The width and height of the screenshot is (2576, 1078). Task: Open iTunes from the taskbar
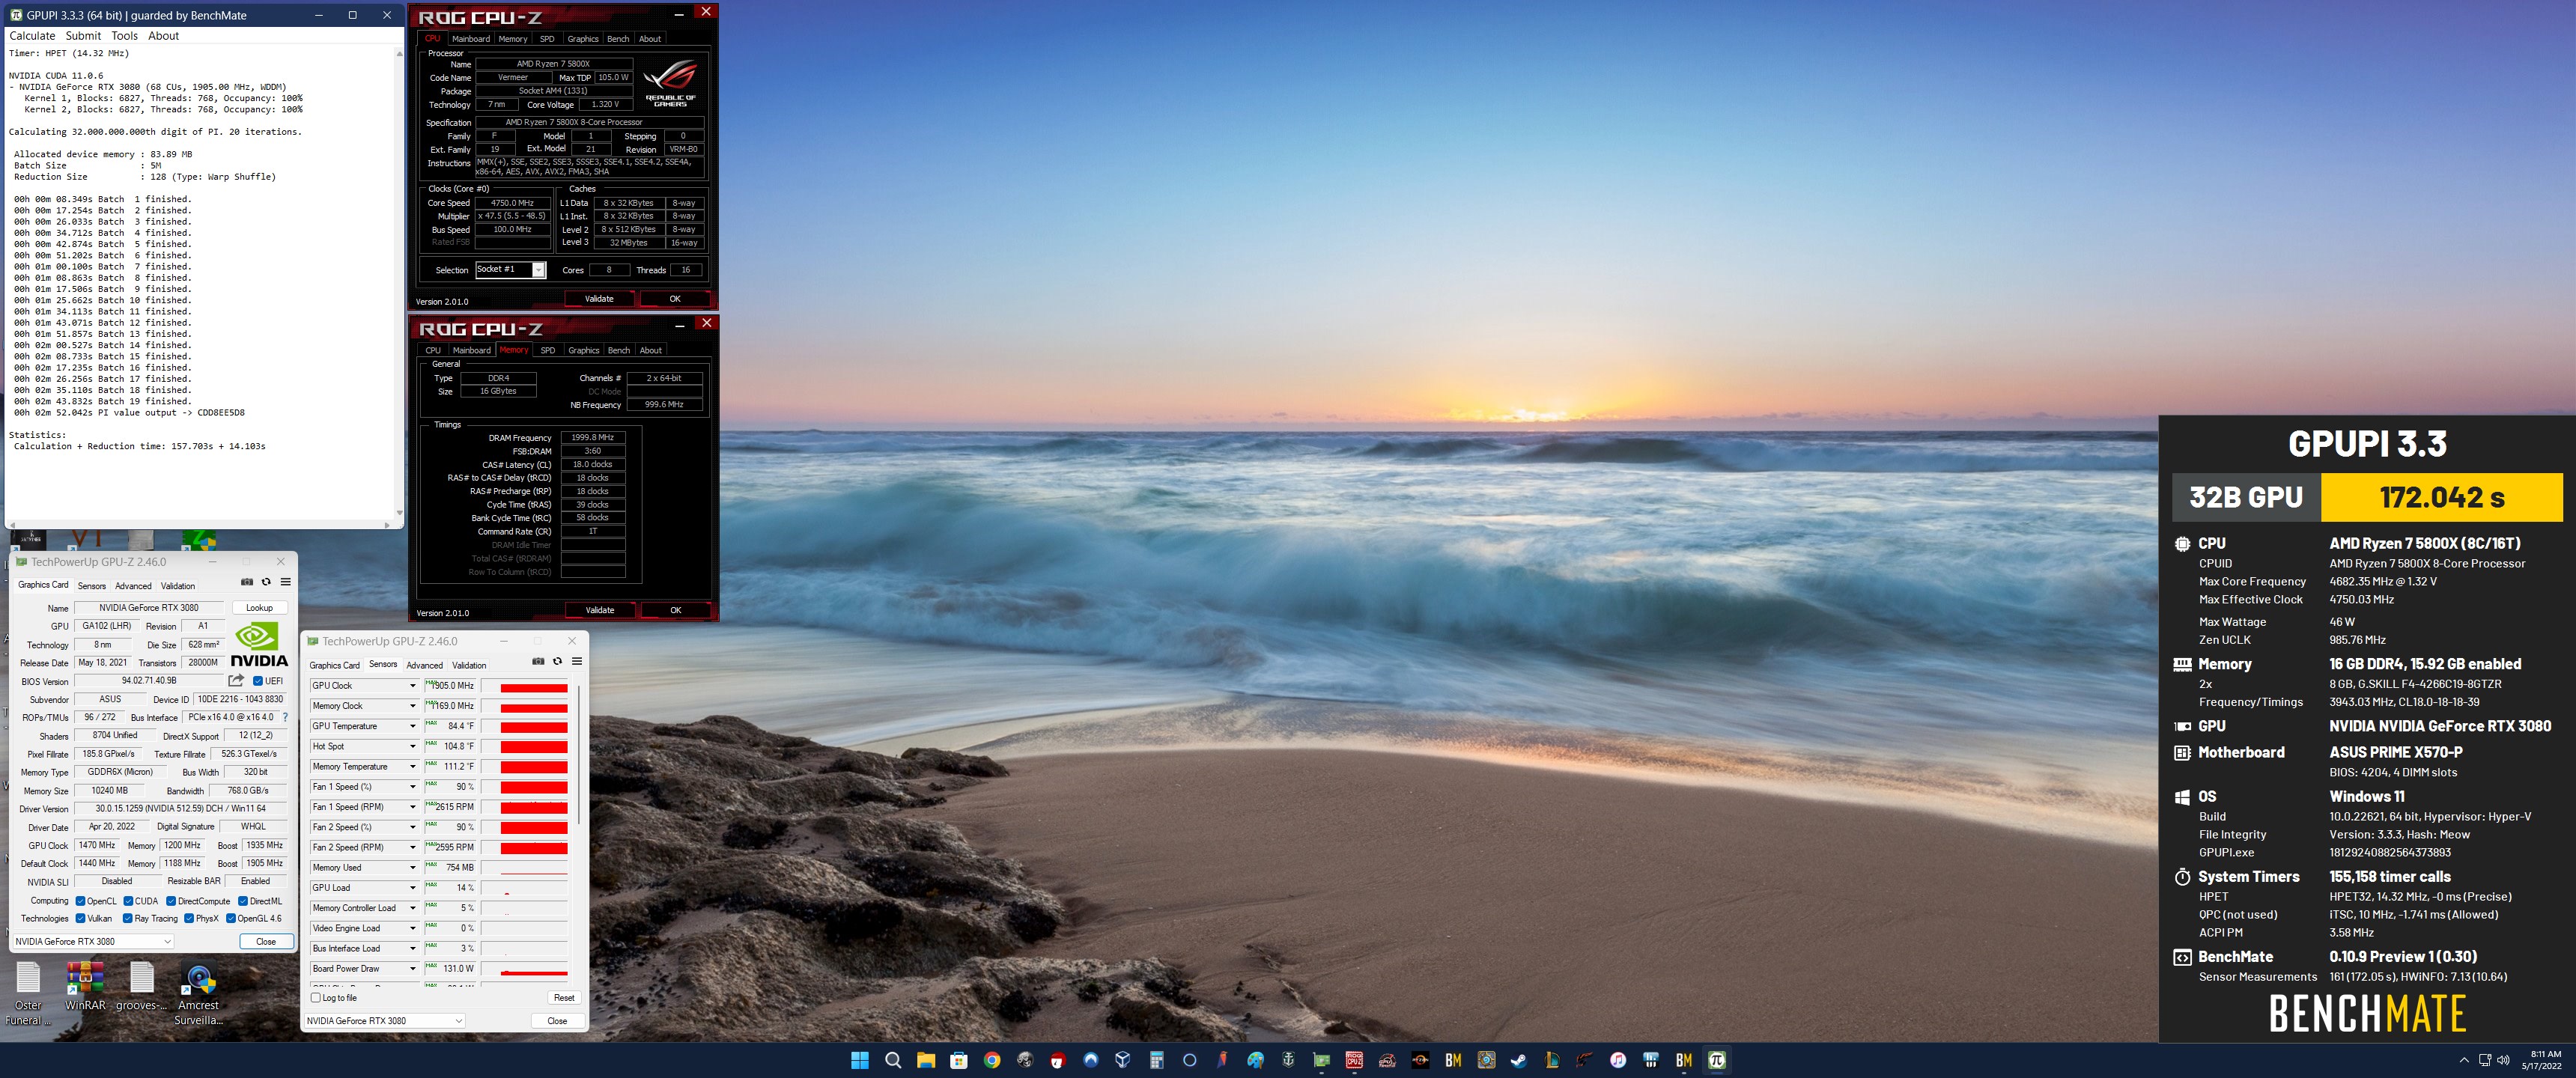click(1618, 1060)
